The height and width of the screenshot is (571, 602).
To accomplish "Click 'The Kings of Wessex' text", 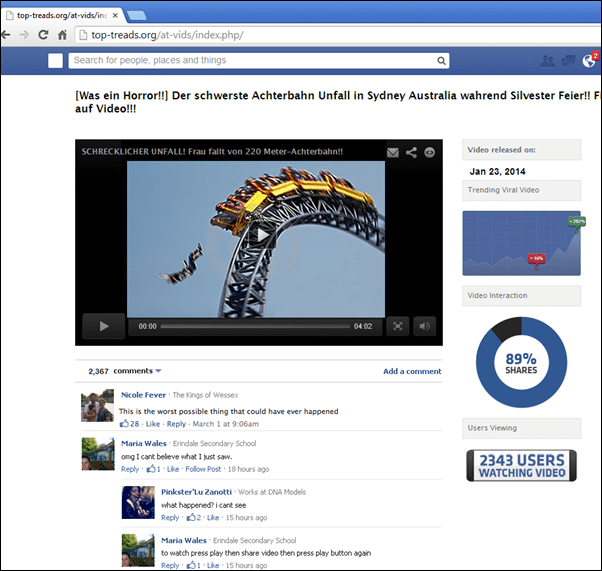I will tap(205, 395).
